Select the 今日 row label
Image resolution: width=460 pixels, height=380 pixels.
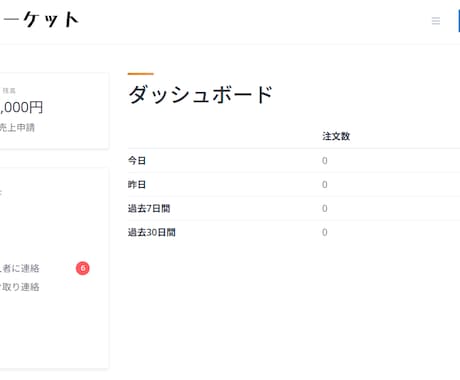(137, 161)
